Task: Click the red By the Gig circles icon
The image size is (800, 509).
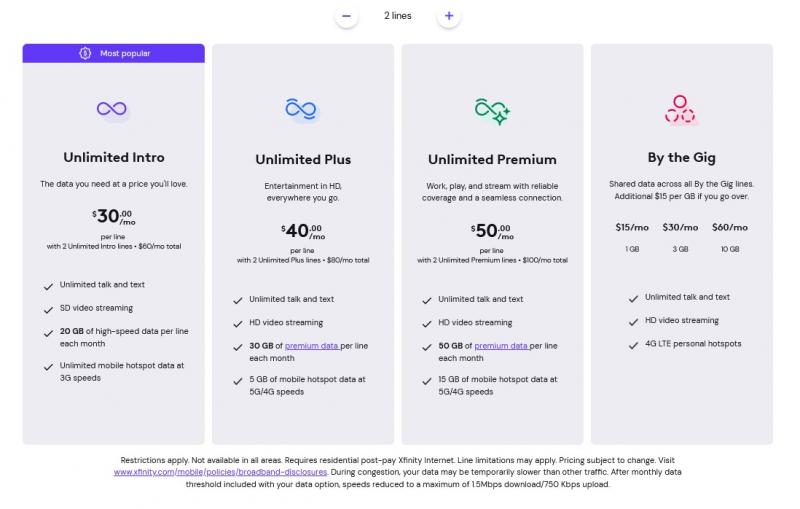Action: point(680,109)
